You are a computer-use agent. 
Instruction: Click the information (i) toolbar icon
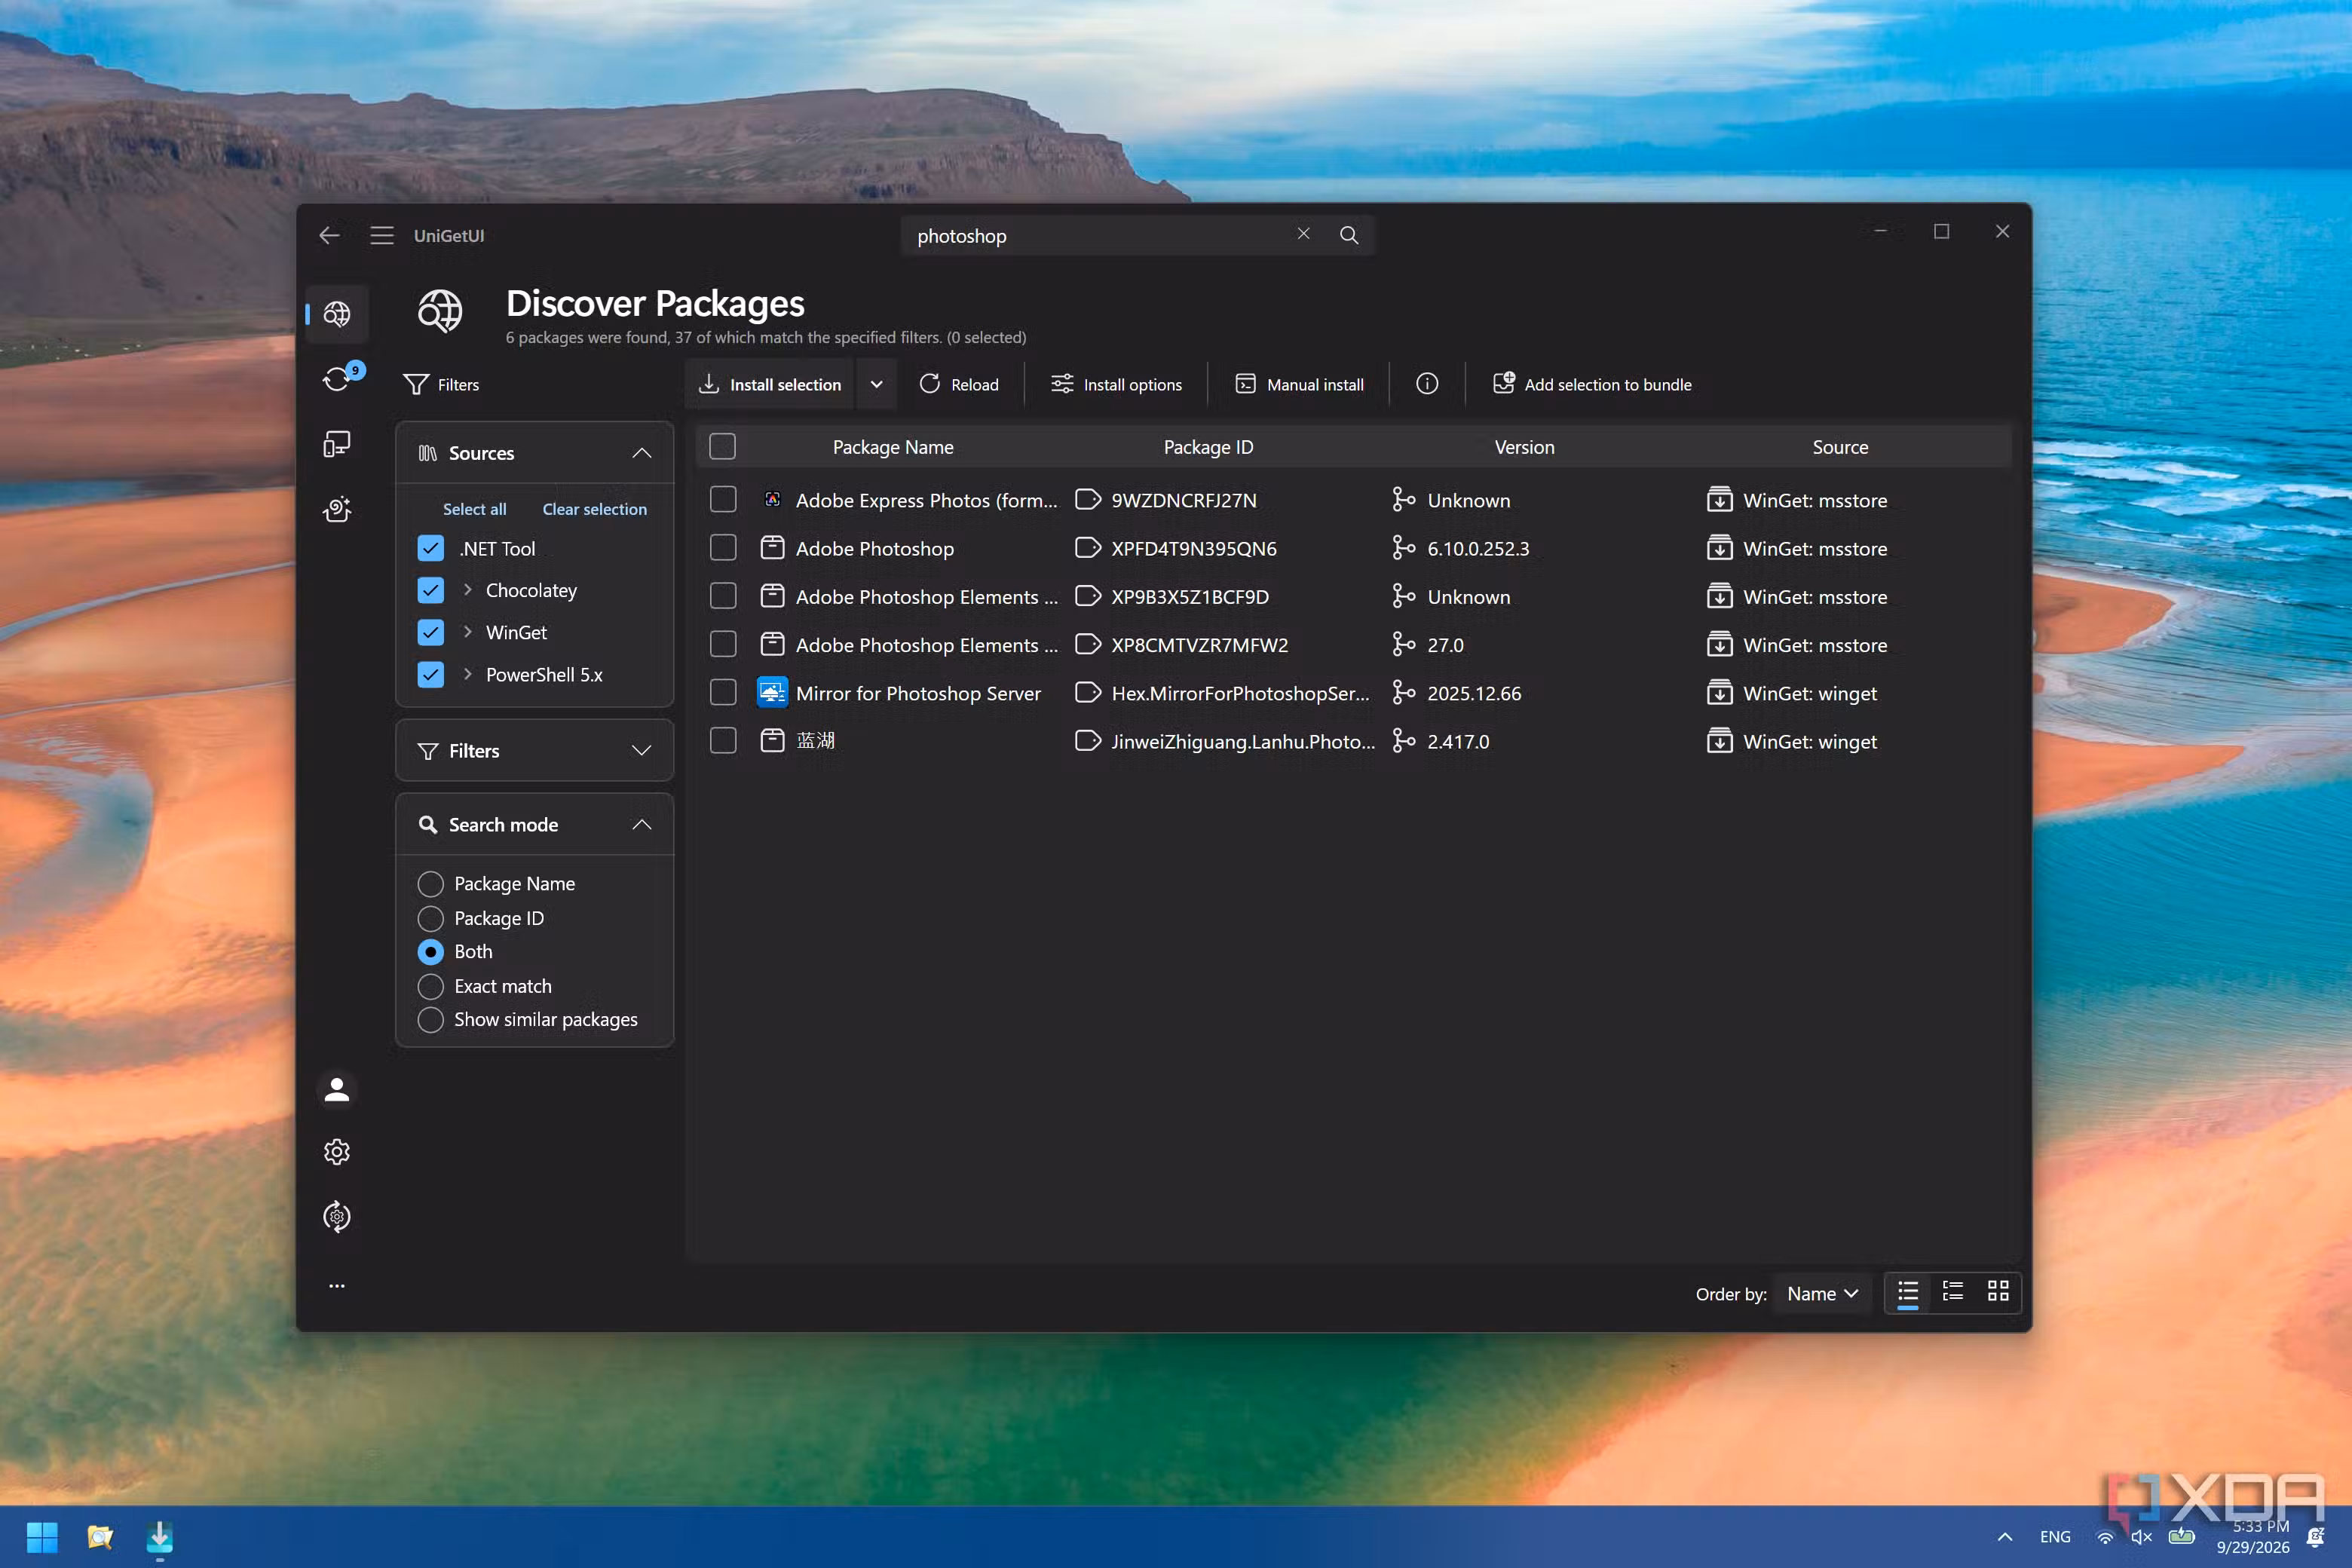click(1427, 384)
